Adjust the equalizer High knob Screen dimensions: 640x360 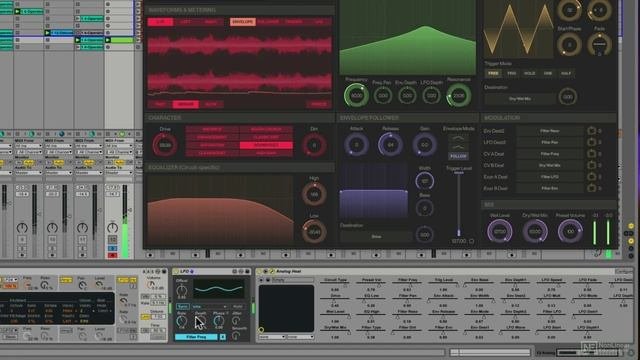coord(314,194)
